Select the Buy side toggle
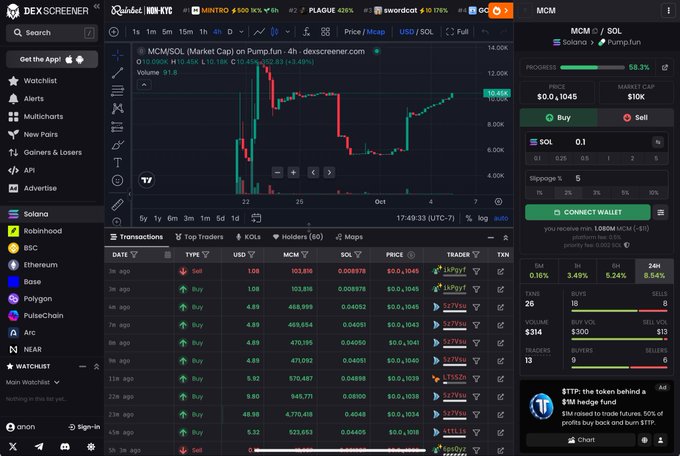 (x=559, y=118)
